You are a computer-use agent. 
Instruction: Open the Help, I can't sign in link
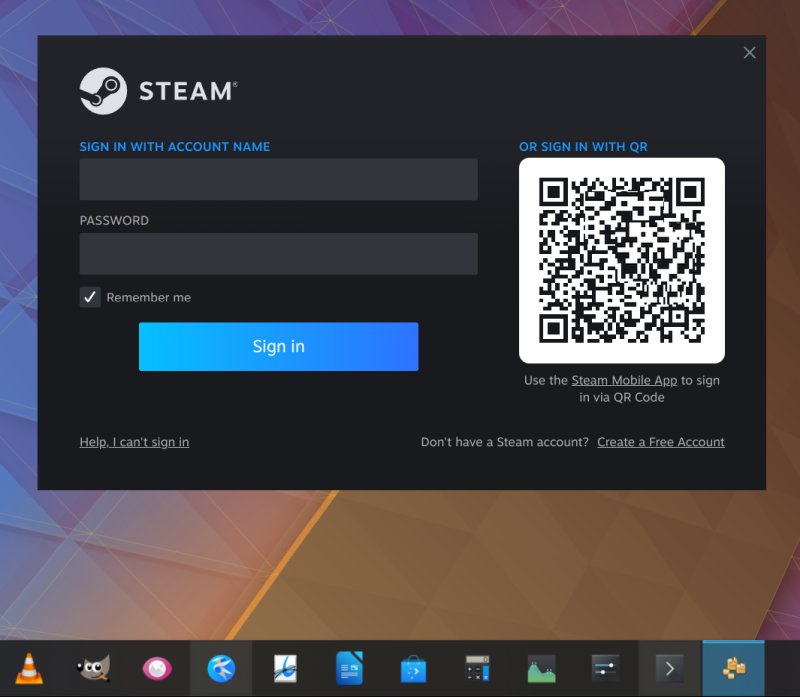134,442
